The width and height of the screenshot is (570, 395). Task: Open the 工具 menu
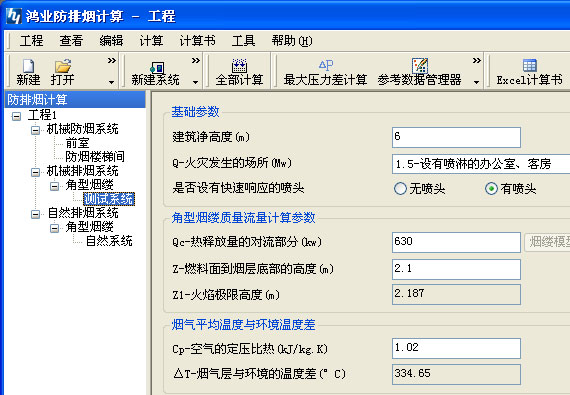click(243, 41)
